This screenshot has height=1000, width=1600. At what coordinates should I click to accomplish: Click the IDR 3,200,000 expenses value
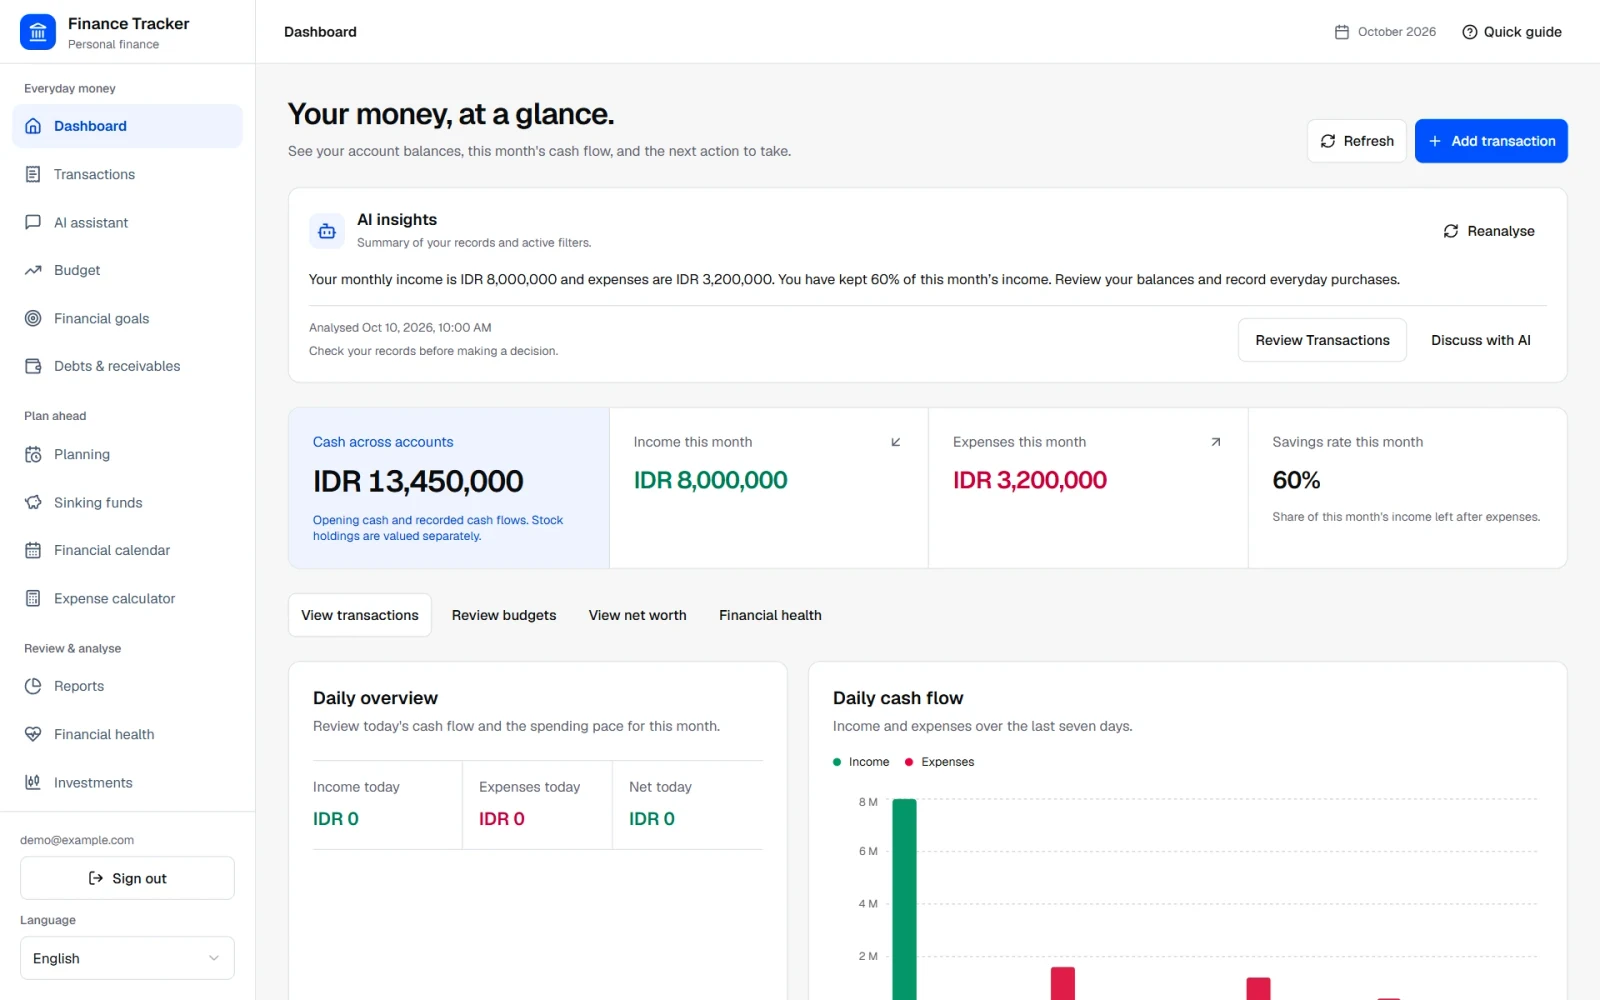click(x=1030, y=480)
